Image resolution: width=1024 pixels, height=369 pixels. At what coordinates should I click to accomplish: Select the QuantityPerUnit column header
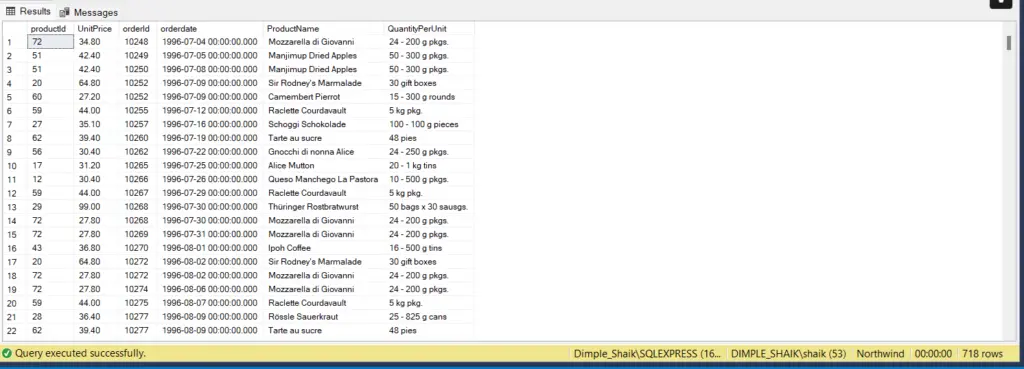[x=428, y=29]
